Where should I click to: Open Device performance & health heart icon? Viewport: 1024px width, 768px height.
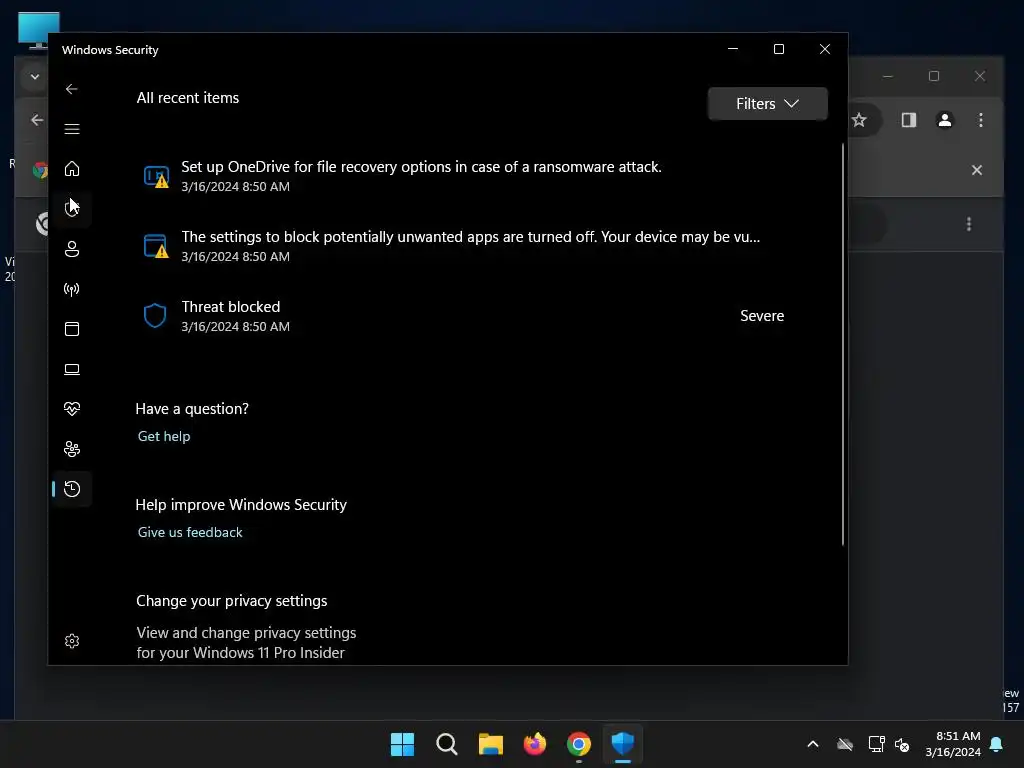point(72,409)
